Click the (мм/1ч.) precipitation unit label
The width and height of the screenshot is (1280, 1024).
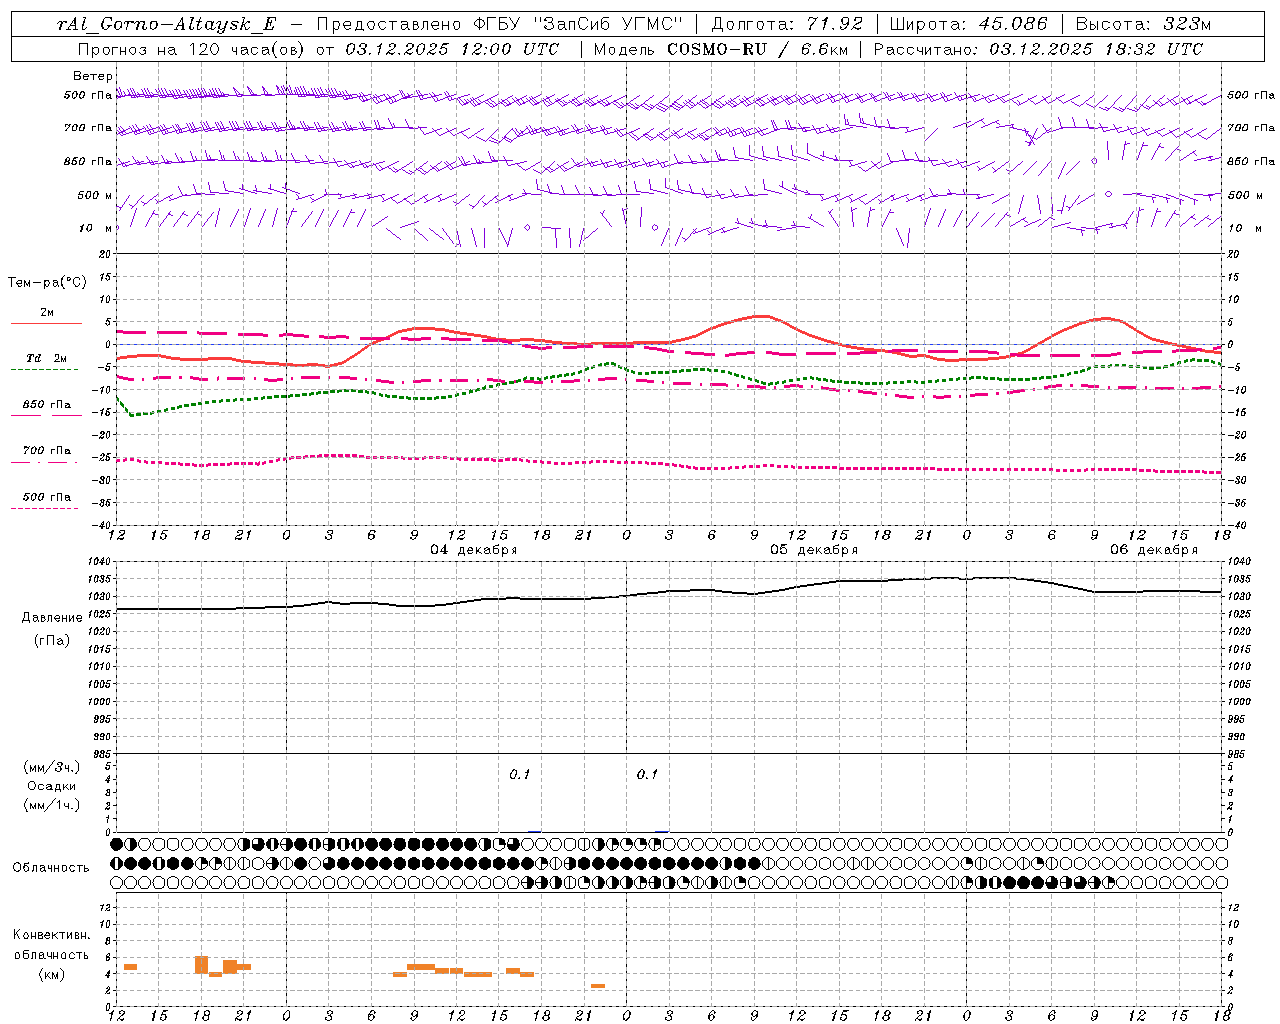[x=51, y=805]
